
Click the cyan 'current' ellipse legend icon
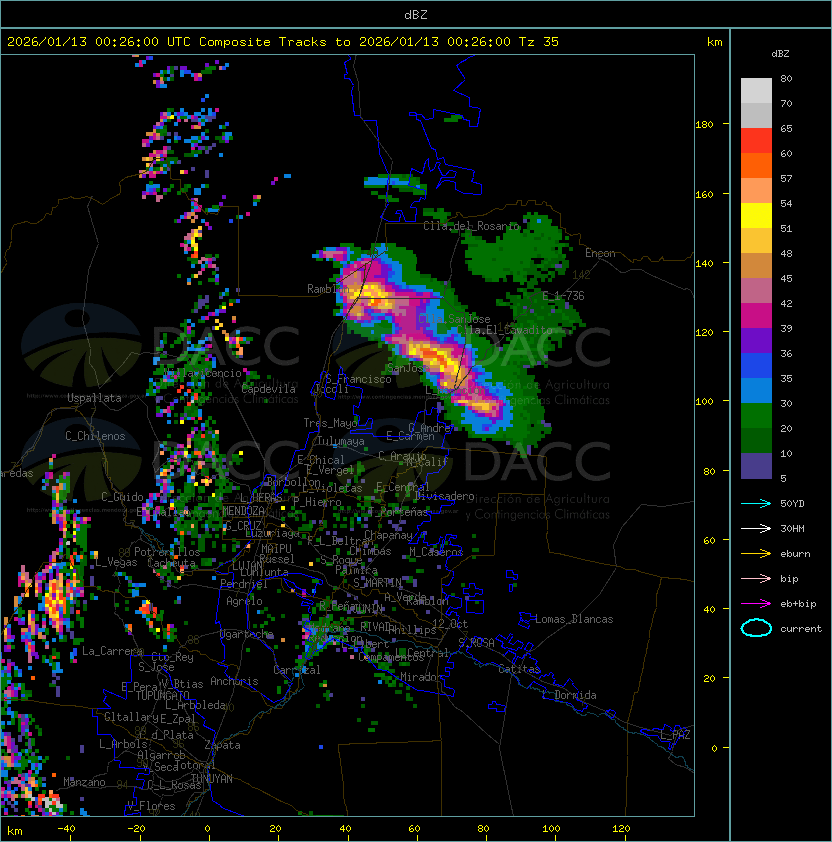756,628
